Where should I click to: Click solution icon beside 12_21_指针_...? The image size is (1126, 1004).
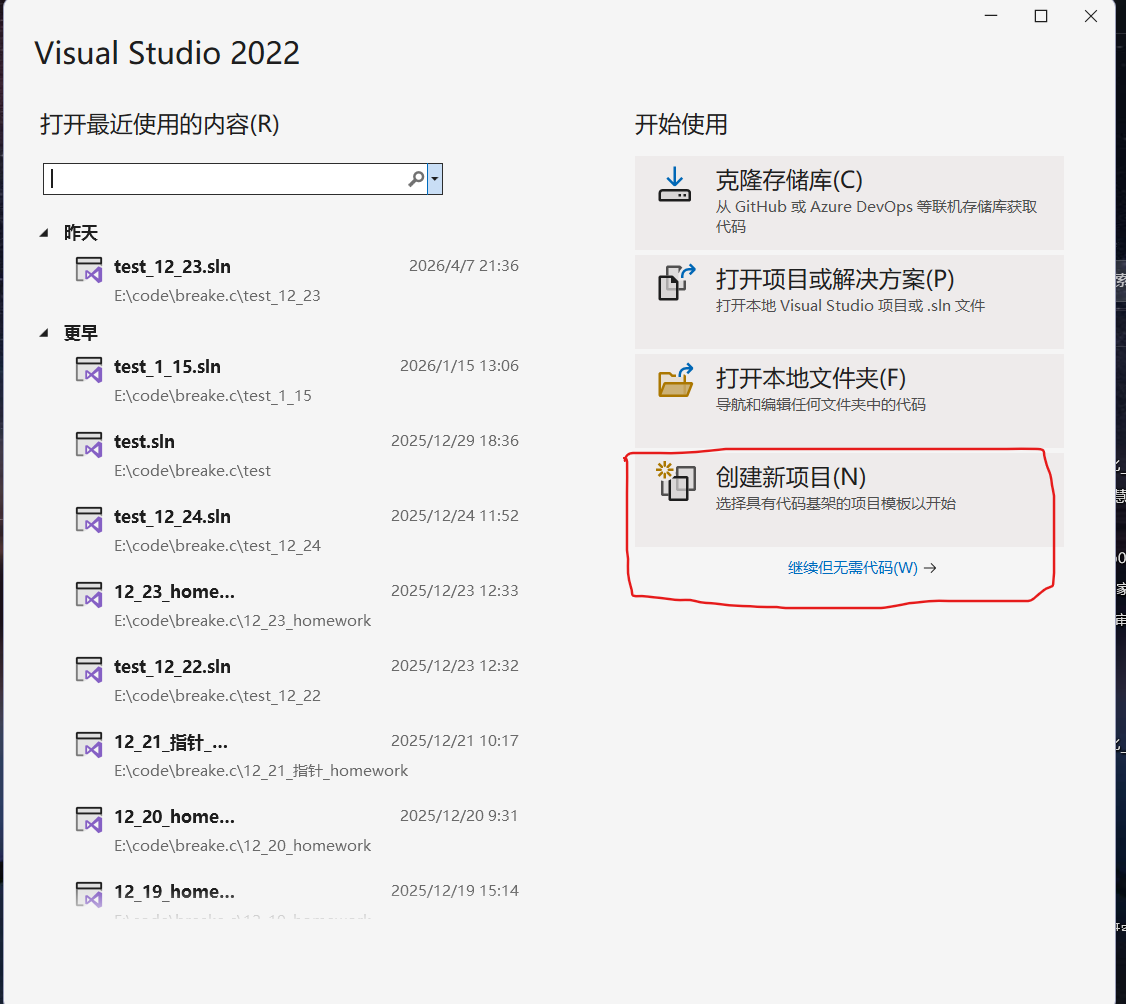(89, 745)
